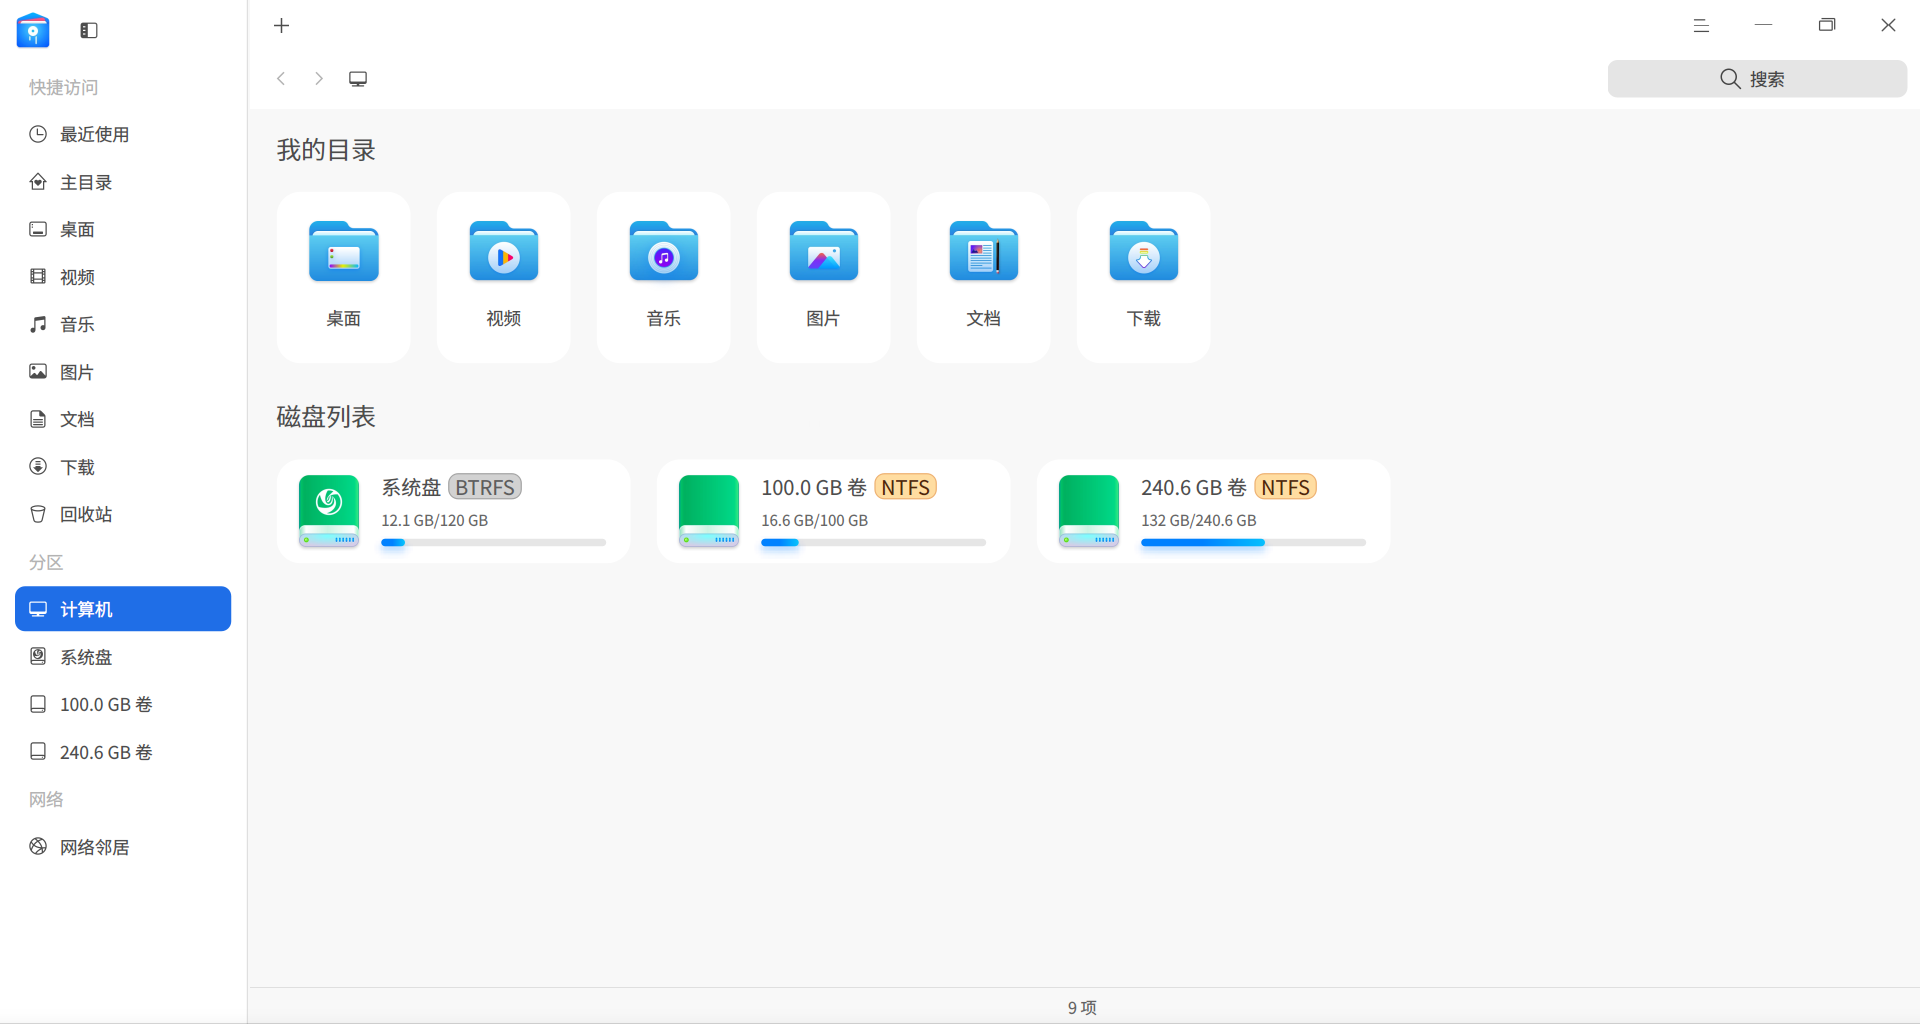Go forward with the right arrow
This screenshot has height=1024, width=1920.
(319, 79)
